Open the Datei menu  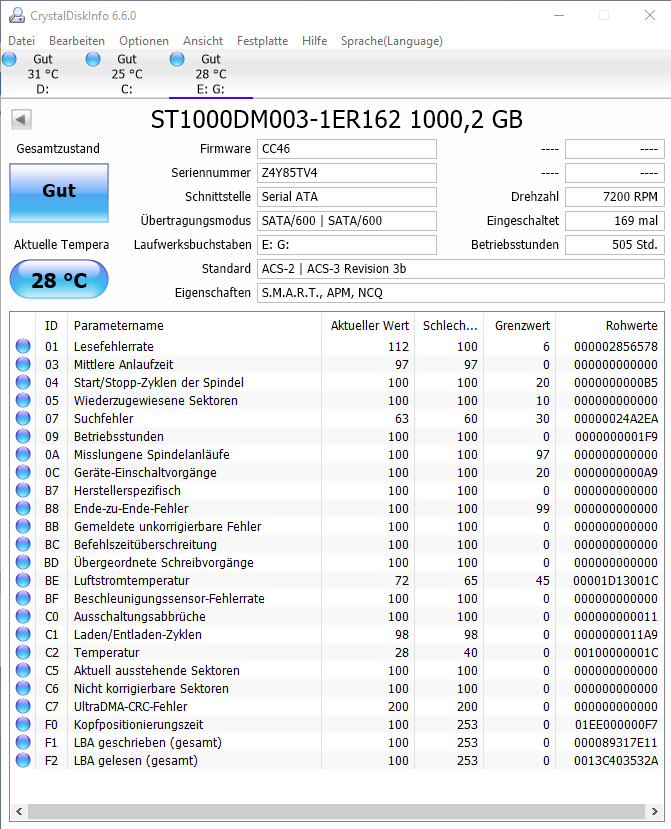[x=22, y=41]
